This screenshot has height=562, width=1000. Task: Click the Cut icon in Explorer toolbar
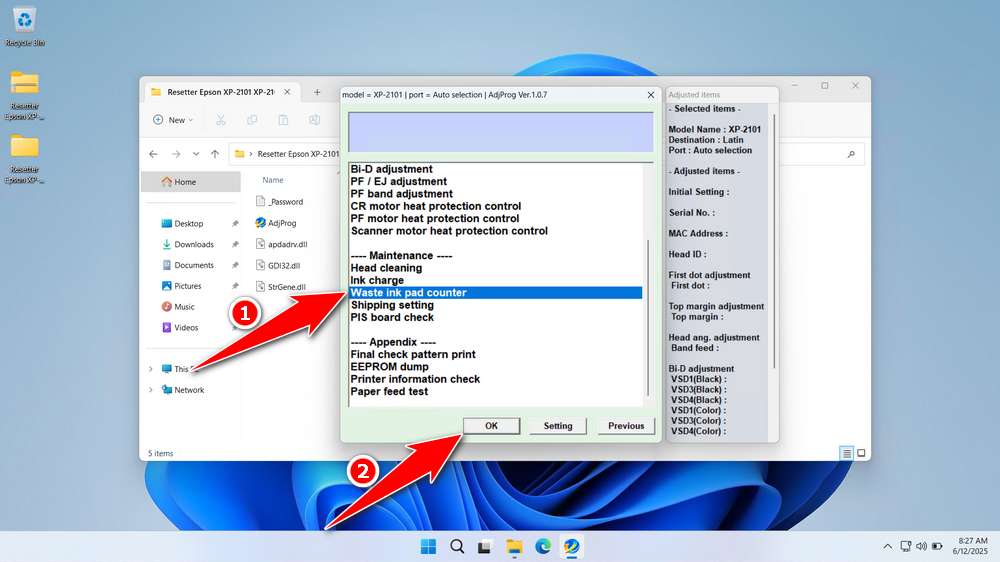click(x=221, y=120)
